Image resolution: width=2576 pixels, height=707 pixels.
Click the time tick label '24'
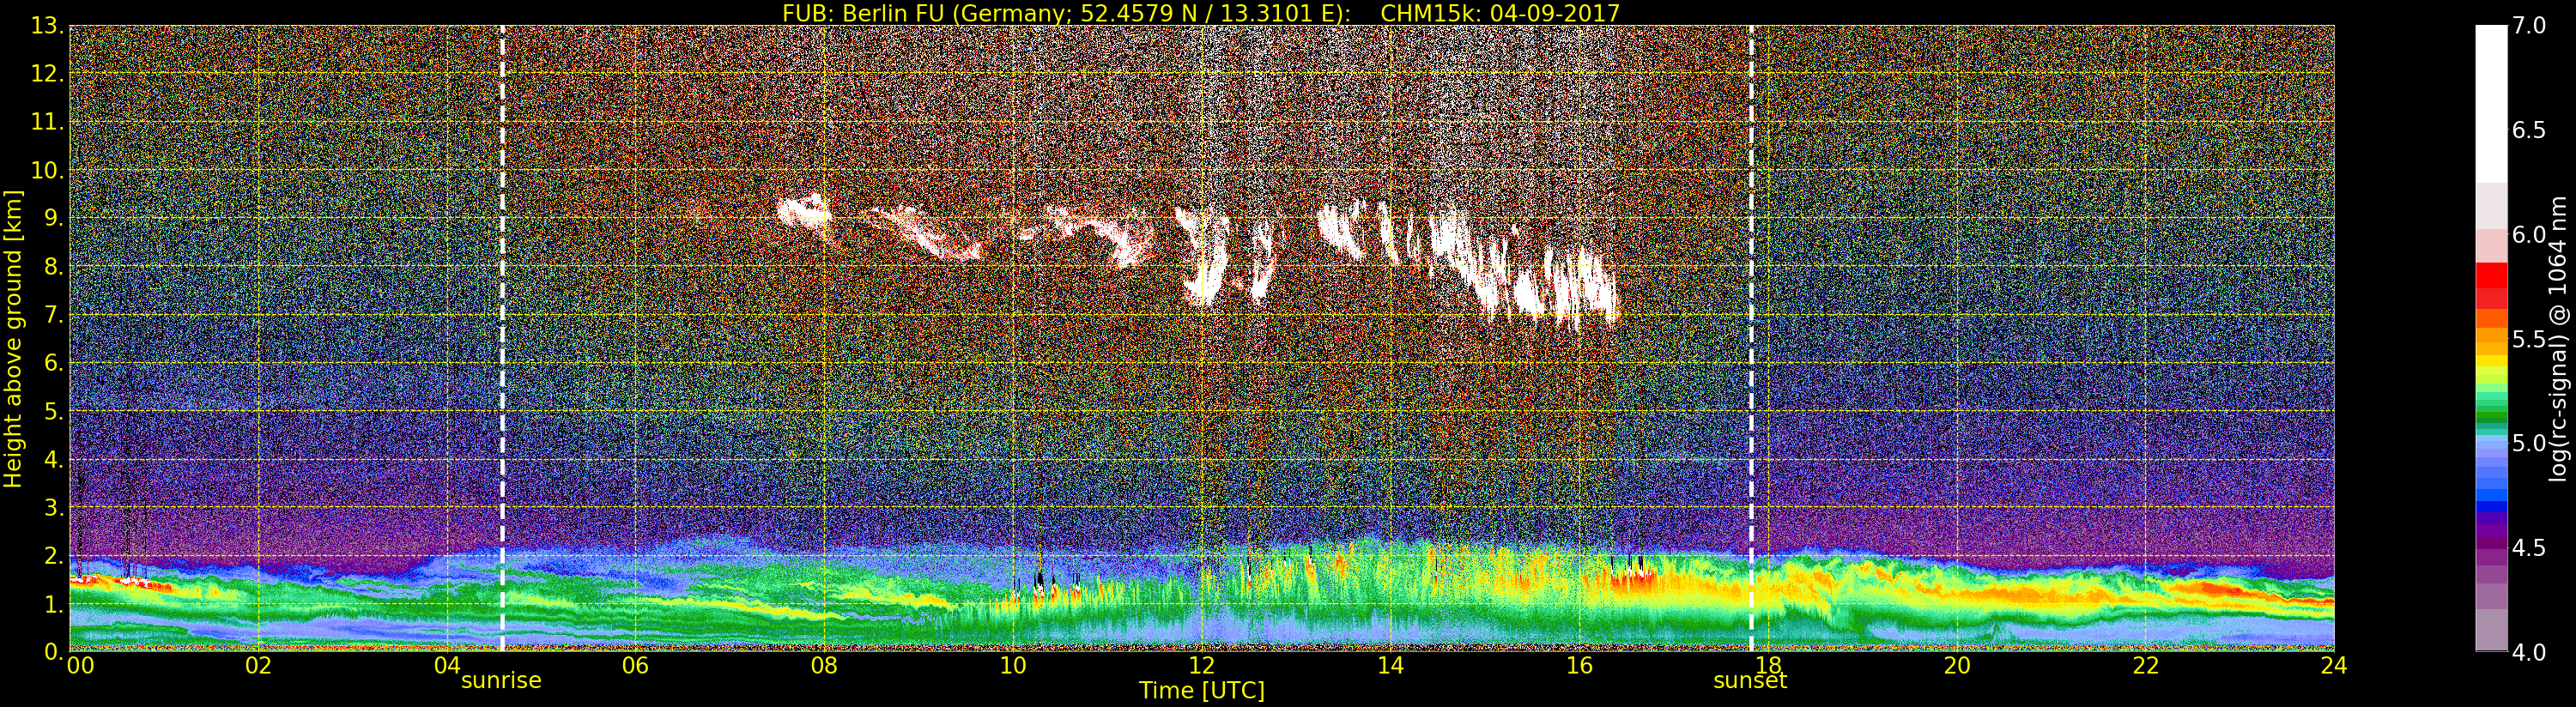point(2334,666)
